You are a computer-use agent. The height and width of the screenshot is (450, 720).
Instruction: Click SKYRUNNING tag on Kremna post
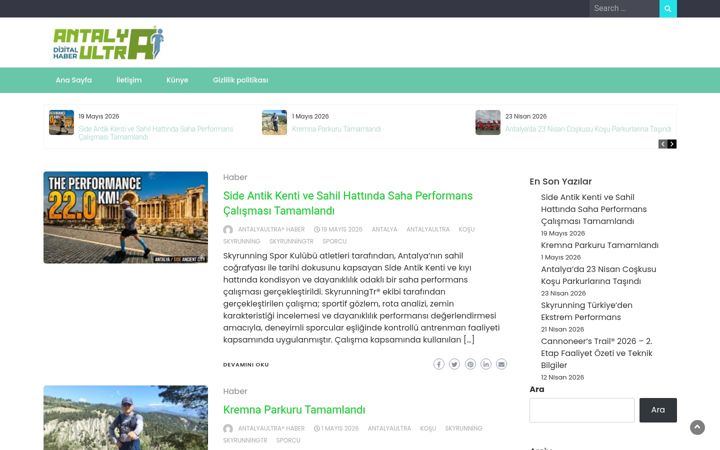pos(464,428)
